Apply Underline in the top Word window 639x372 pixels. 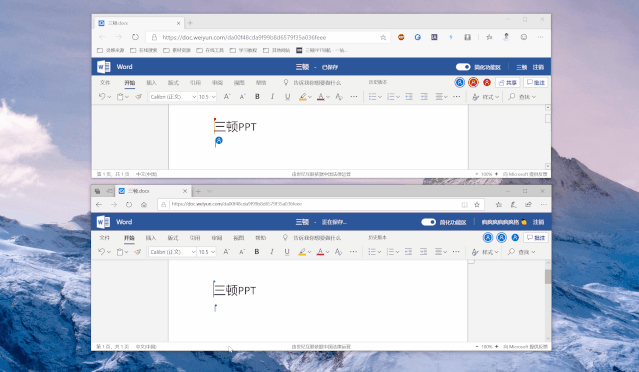[x=287, y=97]
